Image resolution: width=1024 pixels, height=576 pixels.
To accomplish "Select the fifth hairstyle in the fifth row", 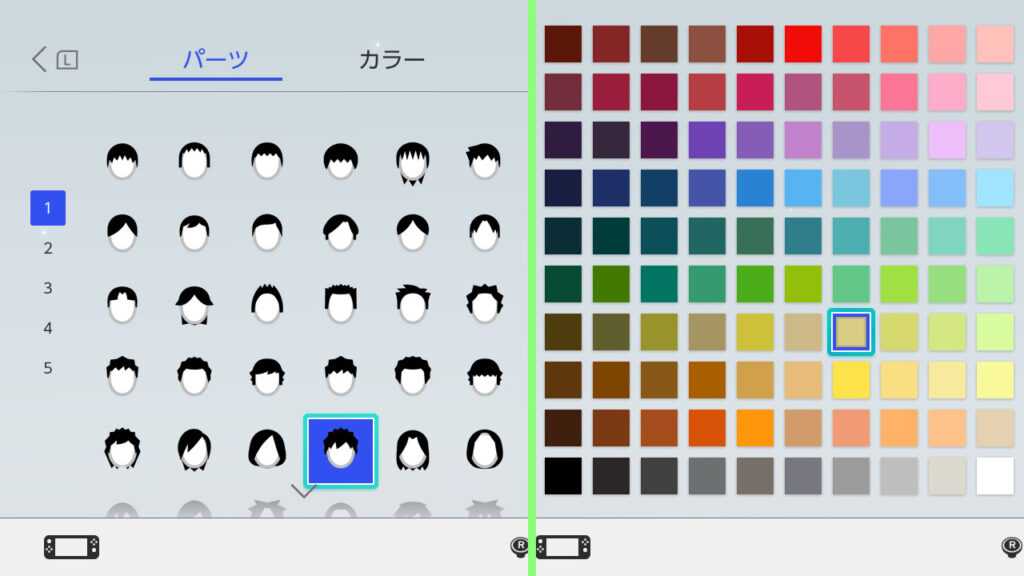I will click(413, 449).
